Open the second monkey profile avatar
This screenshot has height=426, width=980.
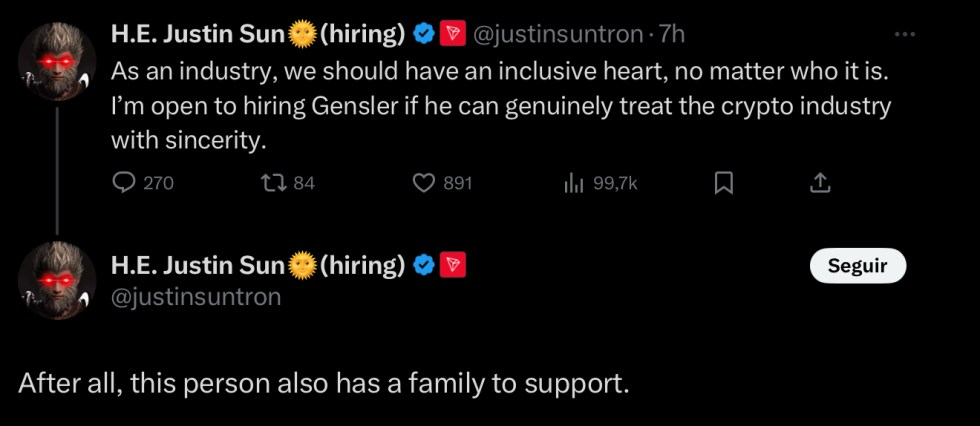point(58,281)
